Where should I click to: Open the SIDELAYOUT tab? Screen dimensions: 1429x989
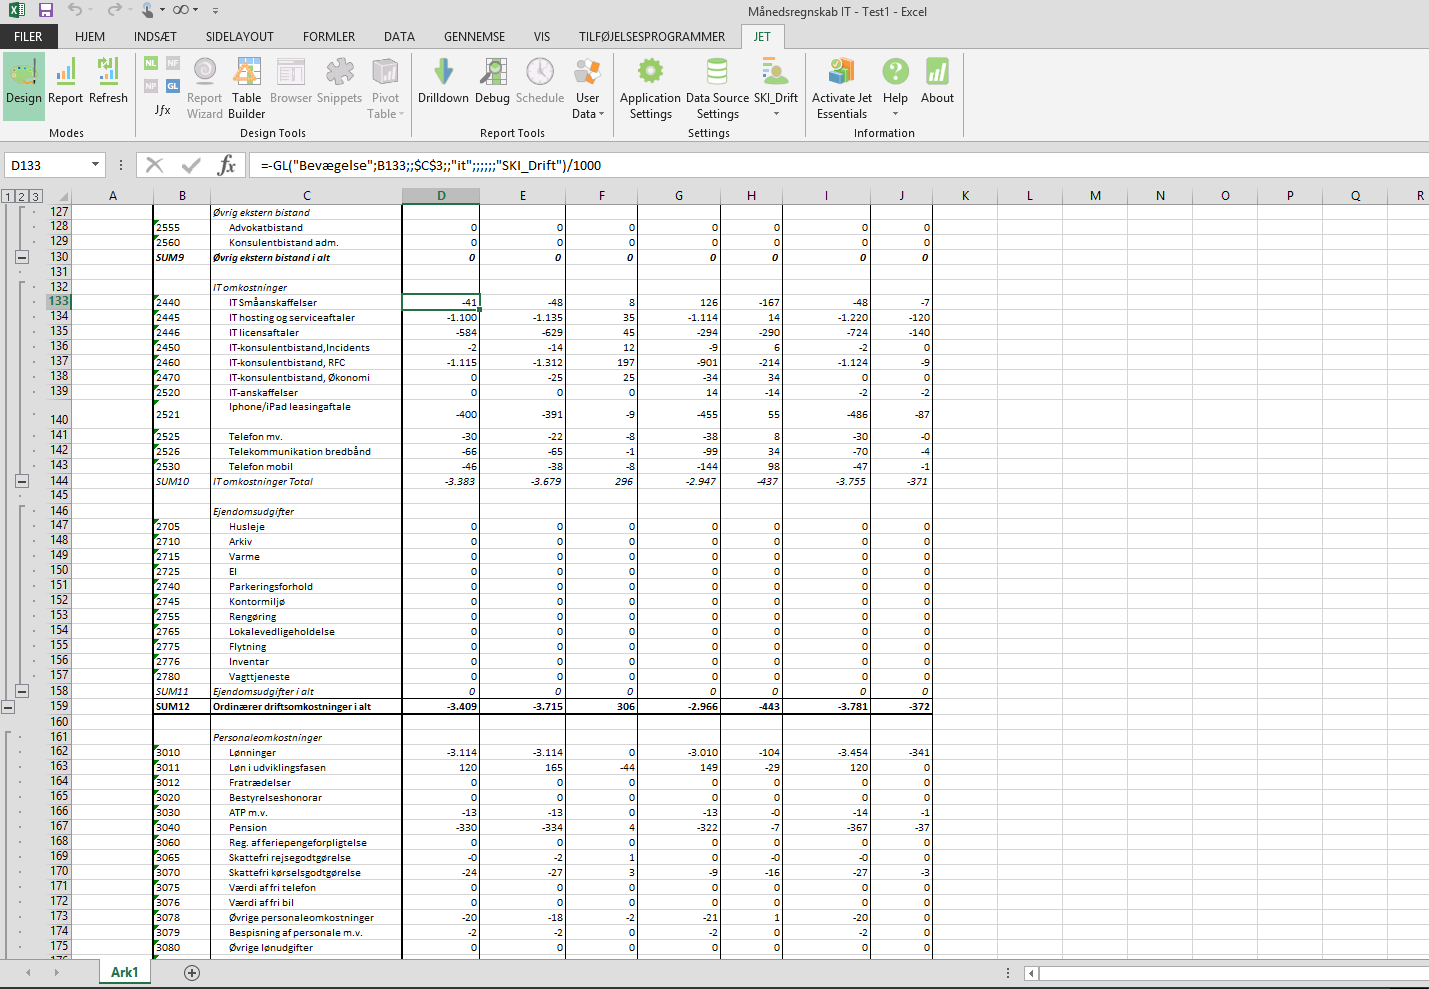[239, 36]
